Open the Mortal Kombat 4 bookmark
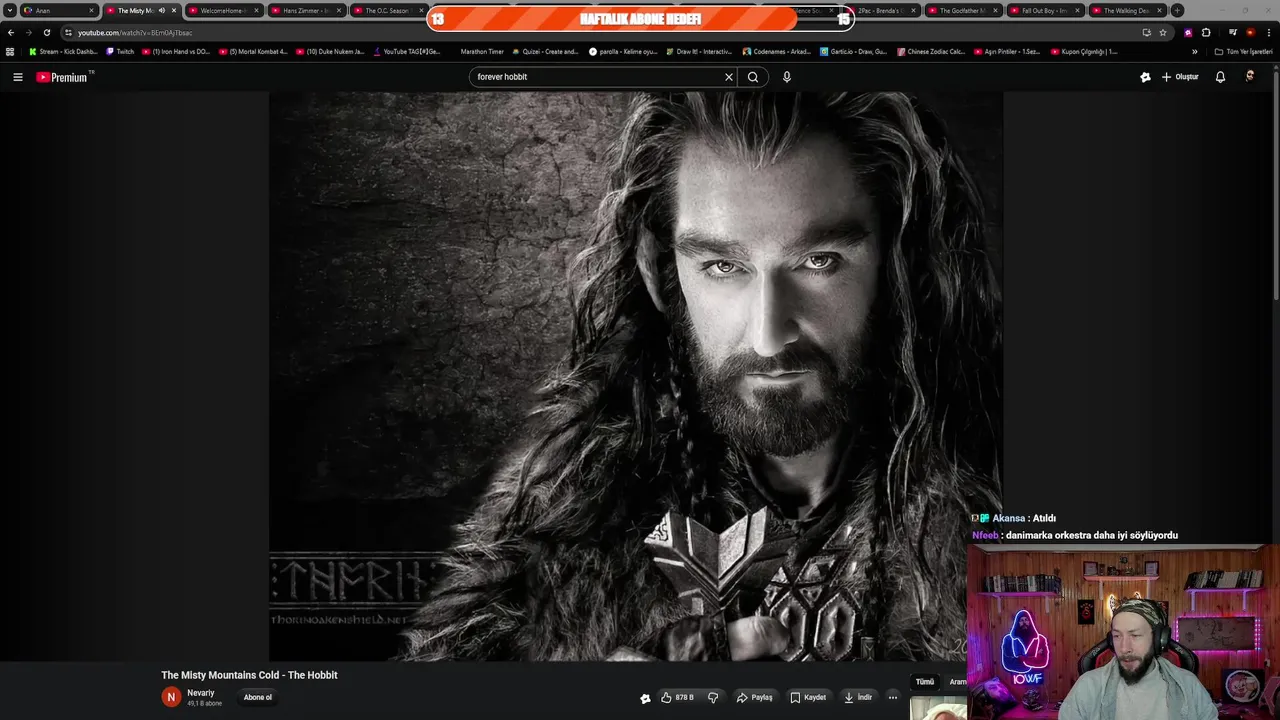The image size is (1280, 720). [253, 51]
